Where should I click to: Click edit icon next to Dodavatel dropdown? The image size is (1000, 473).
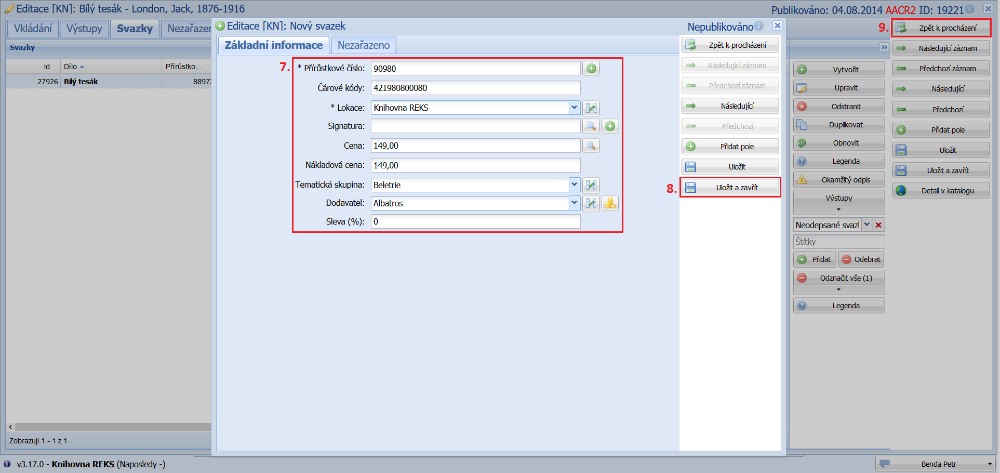pyautogui.click(x=591, y=203)
